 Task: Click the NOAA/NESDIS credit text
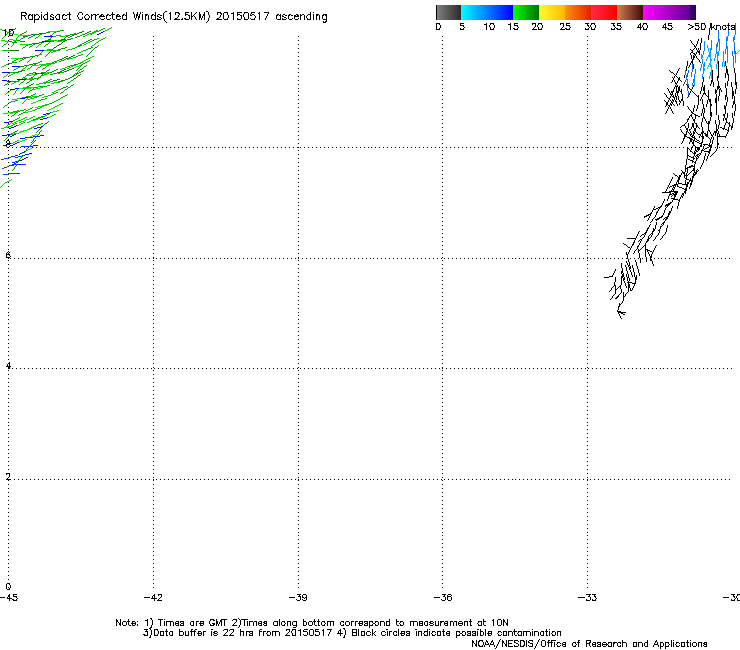click(589, 644)
